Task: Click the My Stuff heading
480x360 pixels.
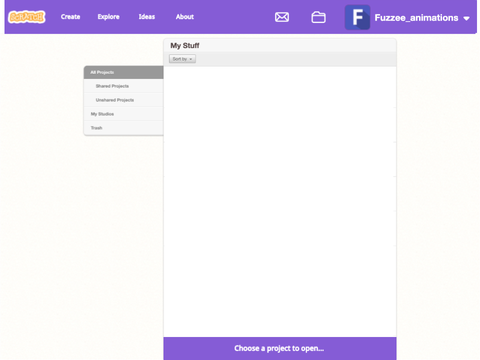Action: [185, 46]
